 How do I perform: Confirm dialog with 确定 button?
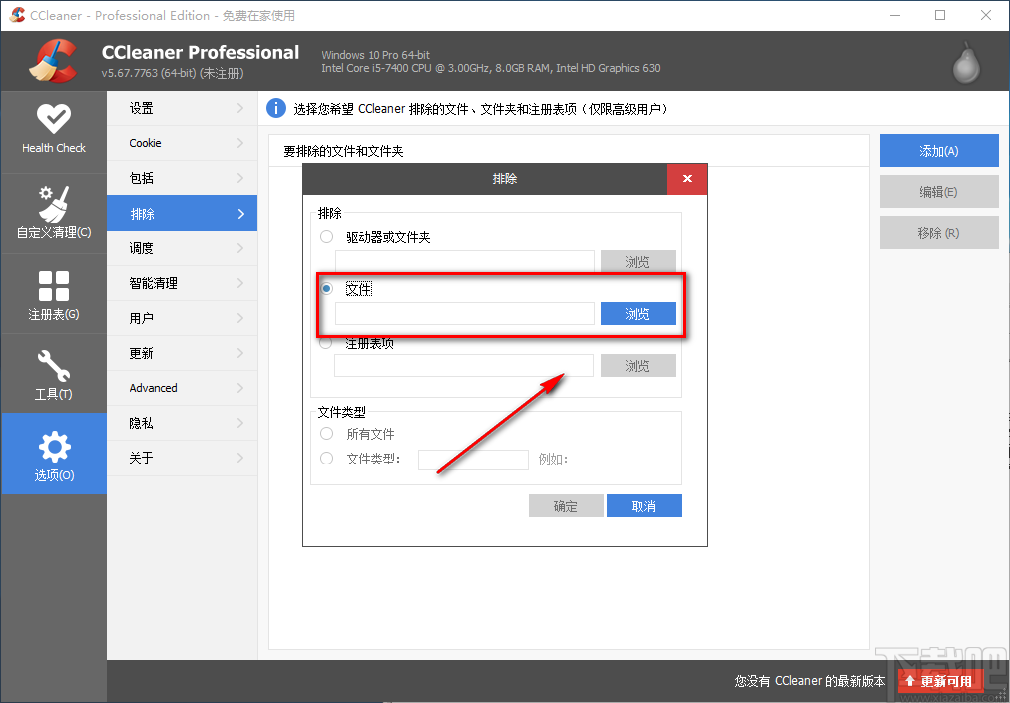566,506
